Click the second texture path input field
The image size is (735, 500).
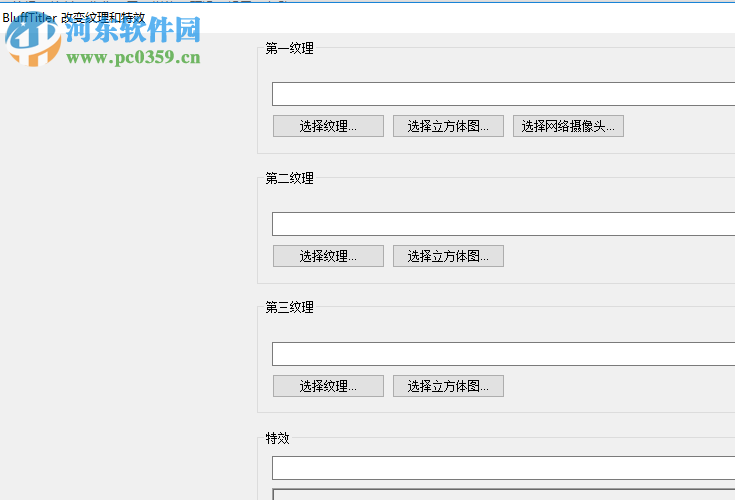pyautogui.click(x=503, y=224)
